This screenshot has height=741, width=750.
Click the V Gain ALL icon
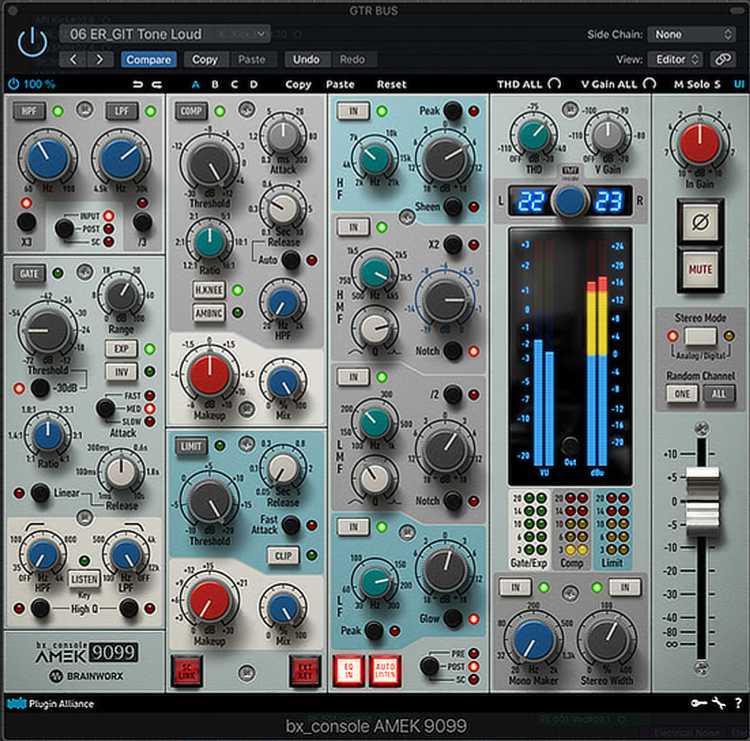tap(649, 84)
